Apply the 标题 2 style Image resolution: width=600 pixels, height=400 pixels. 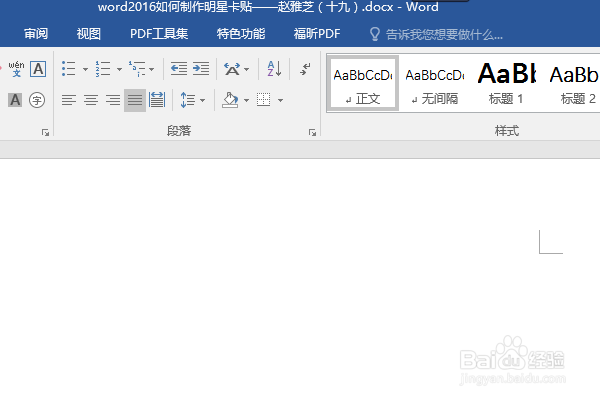pos(574,83)
